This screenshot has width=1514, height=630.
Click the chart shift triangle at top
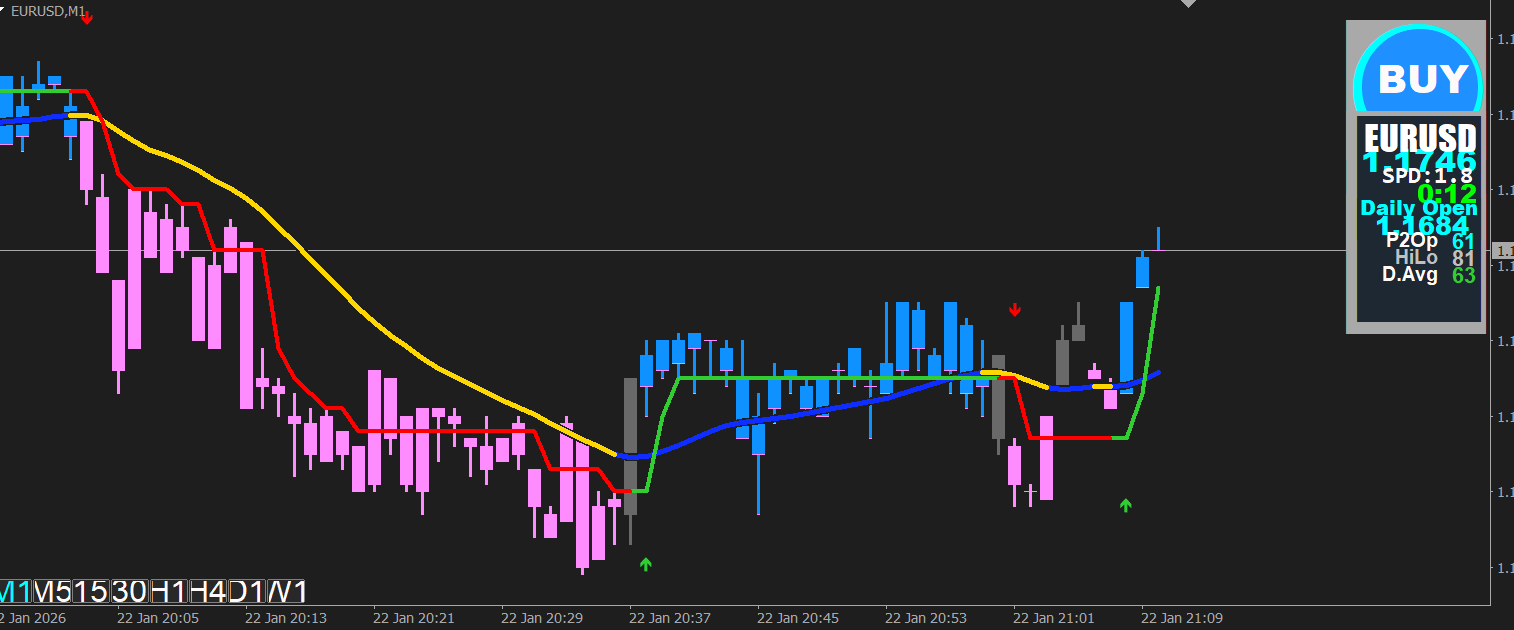(1188, 4)
